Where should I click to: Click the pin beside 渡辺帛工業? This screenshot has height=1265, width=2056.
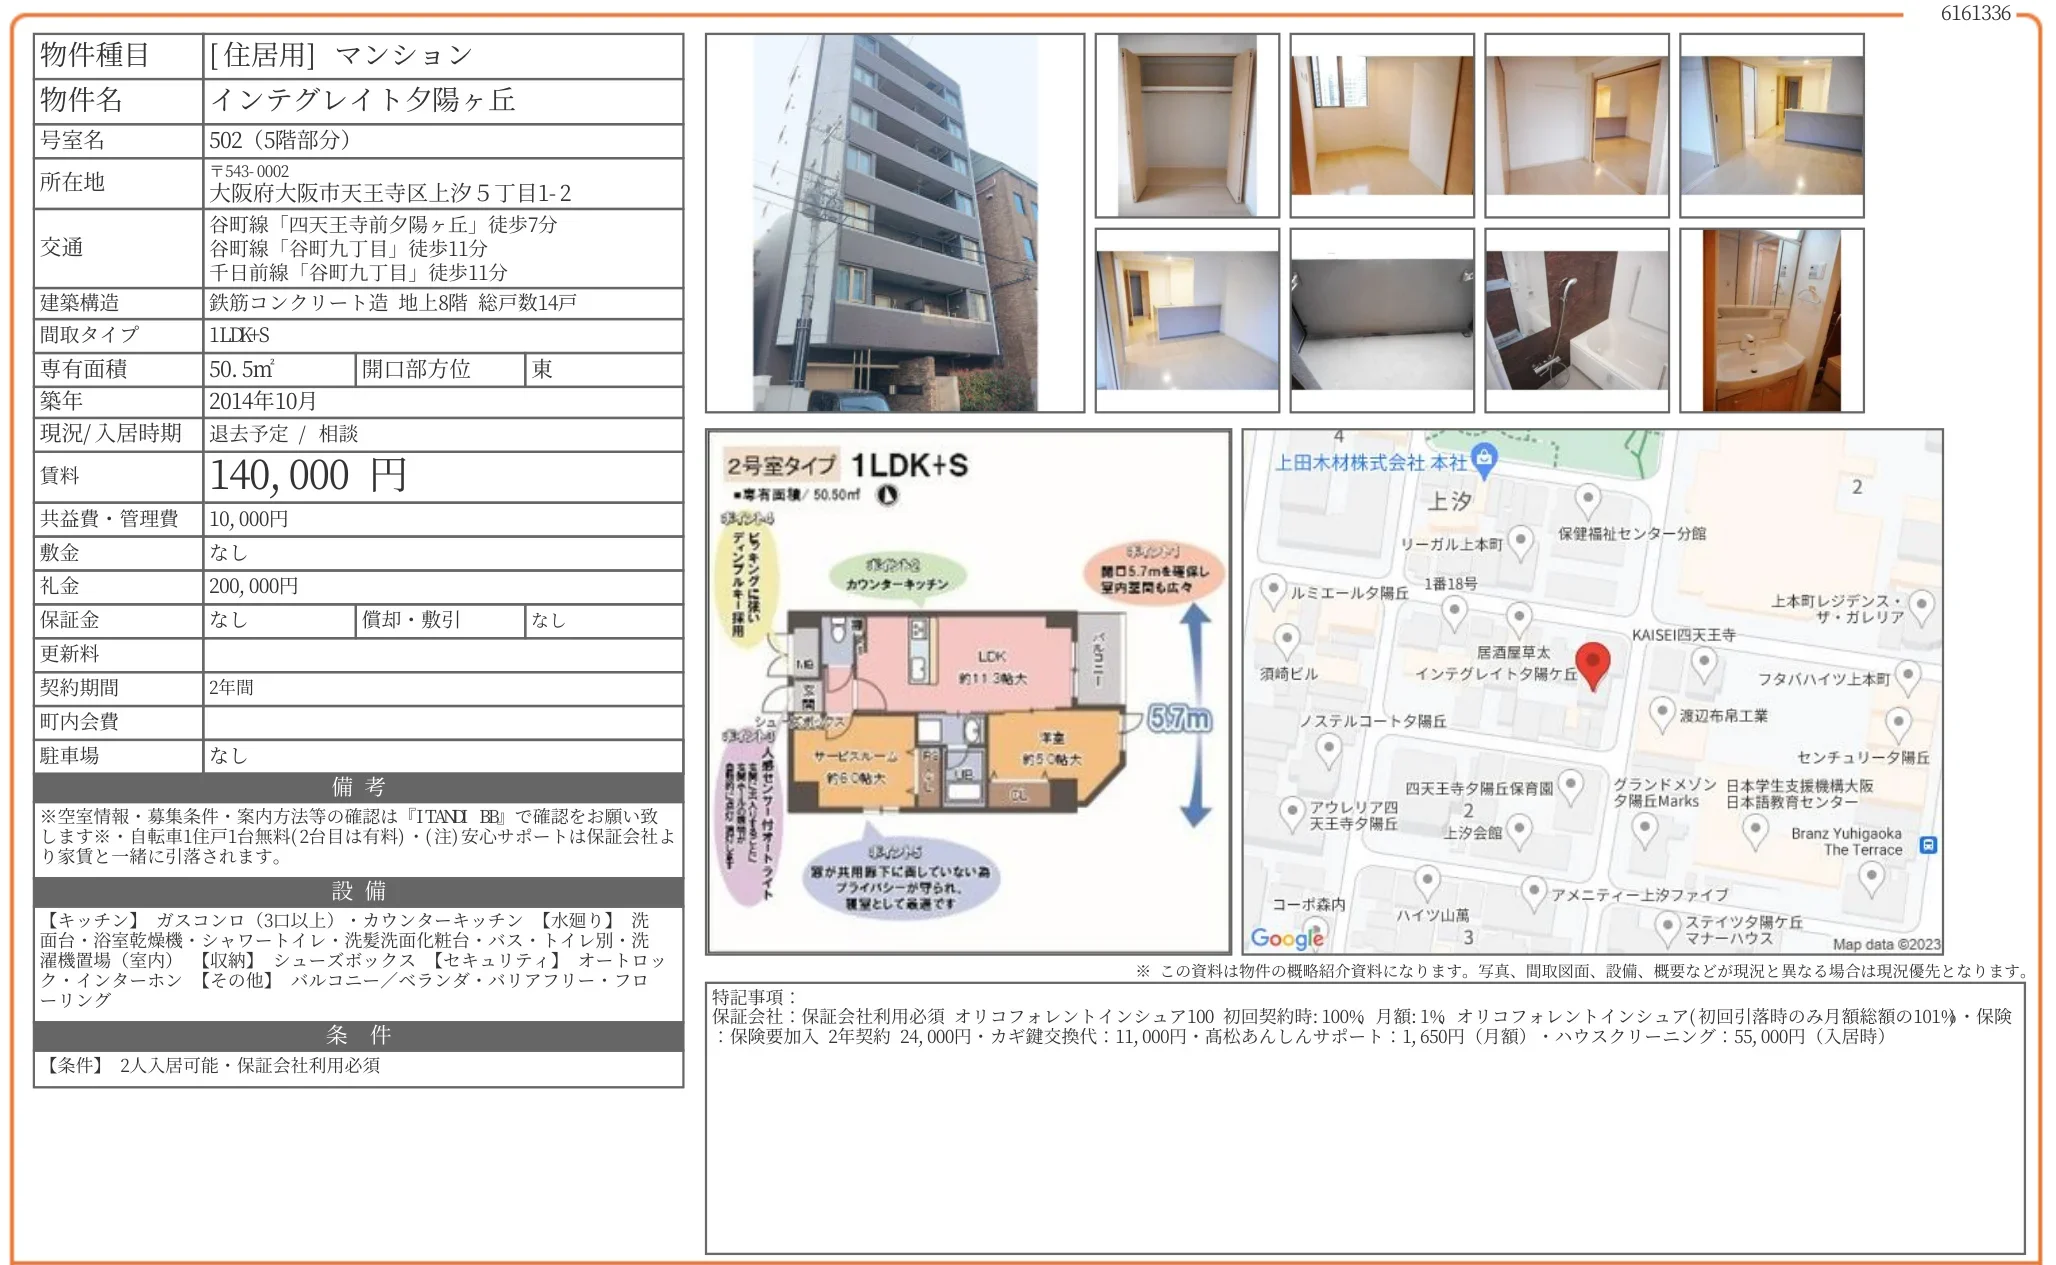(1661, 712)
